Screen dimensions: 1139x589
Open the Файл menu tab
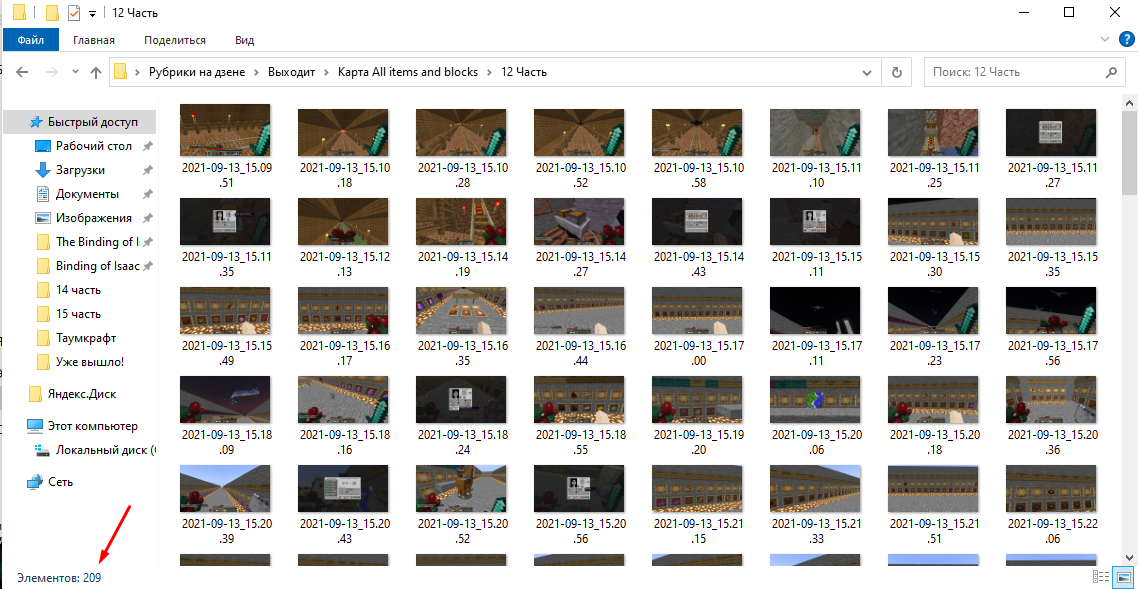point(31,40)
